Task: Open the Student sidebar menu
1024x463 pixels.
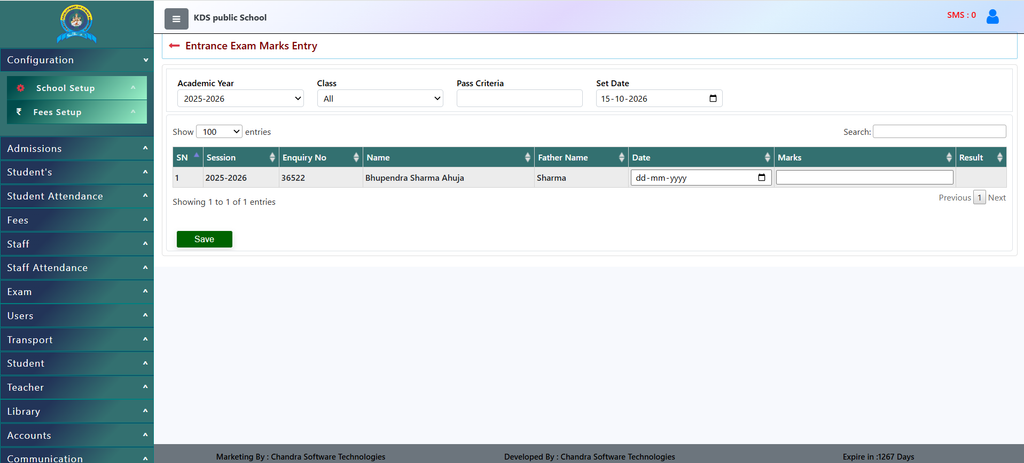Action: coord(77,363)
